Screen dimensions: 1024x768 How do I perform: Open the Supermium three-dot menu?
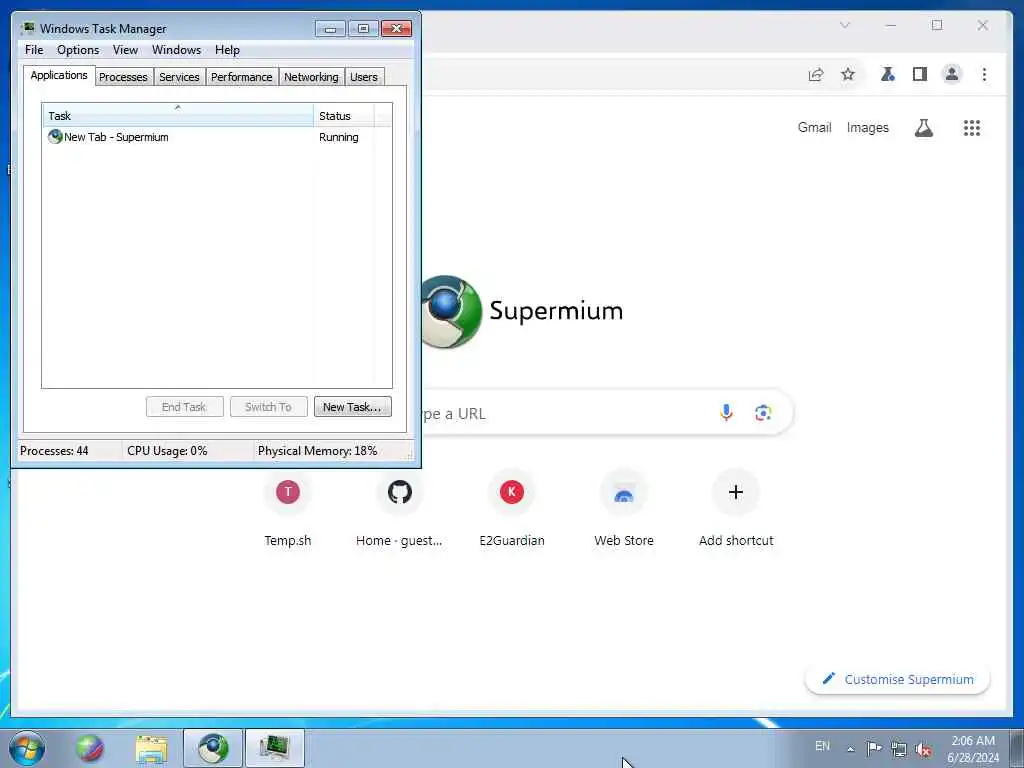coord(984,74)
